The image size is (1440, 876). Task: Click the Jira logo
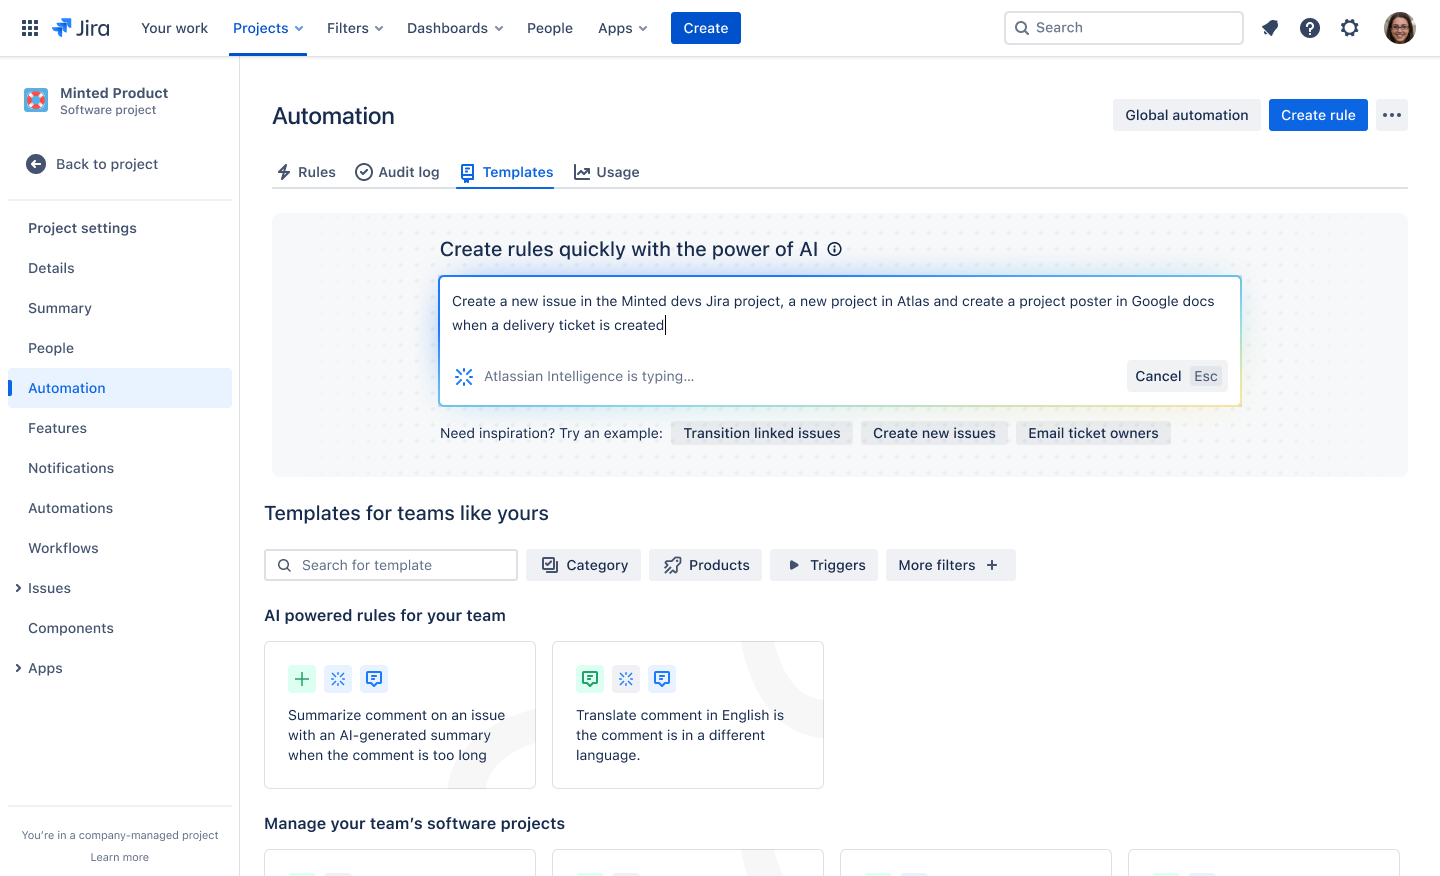[x=80, y=27]
